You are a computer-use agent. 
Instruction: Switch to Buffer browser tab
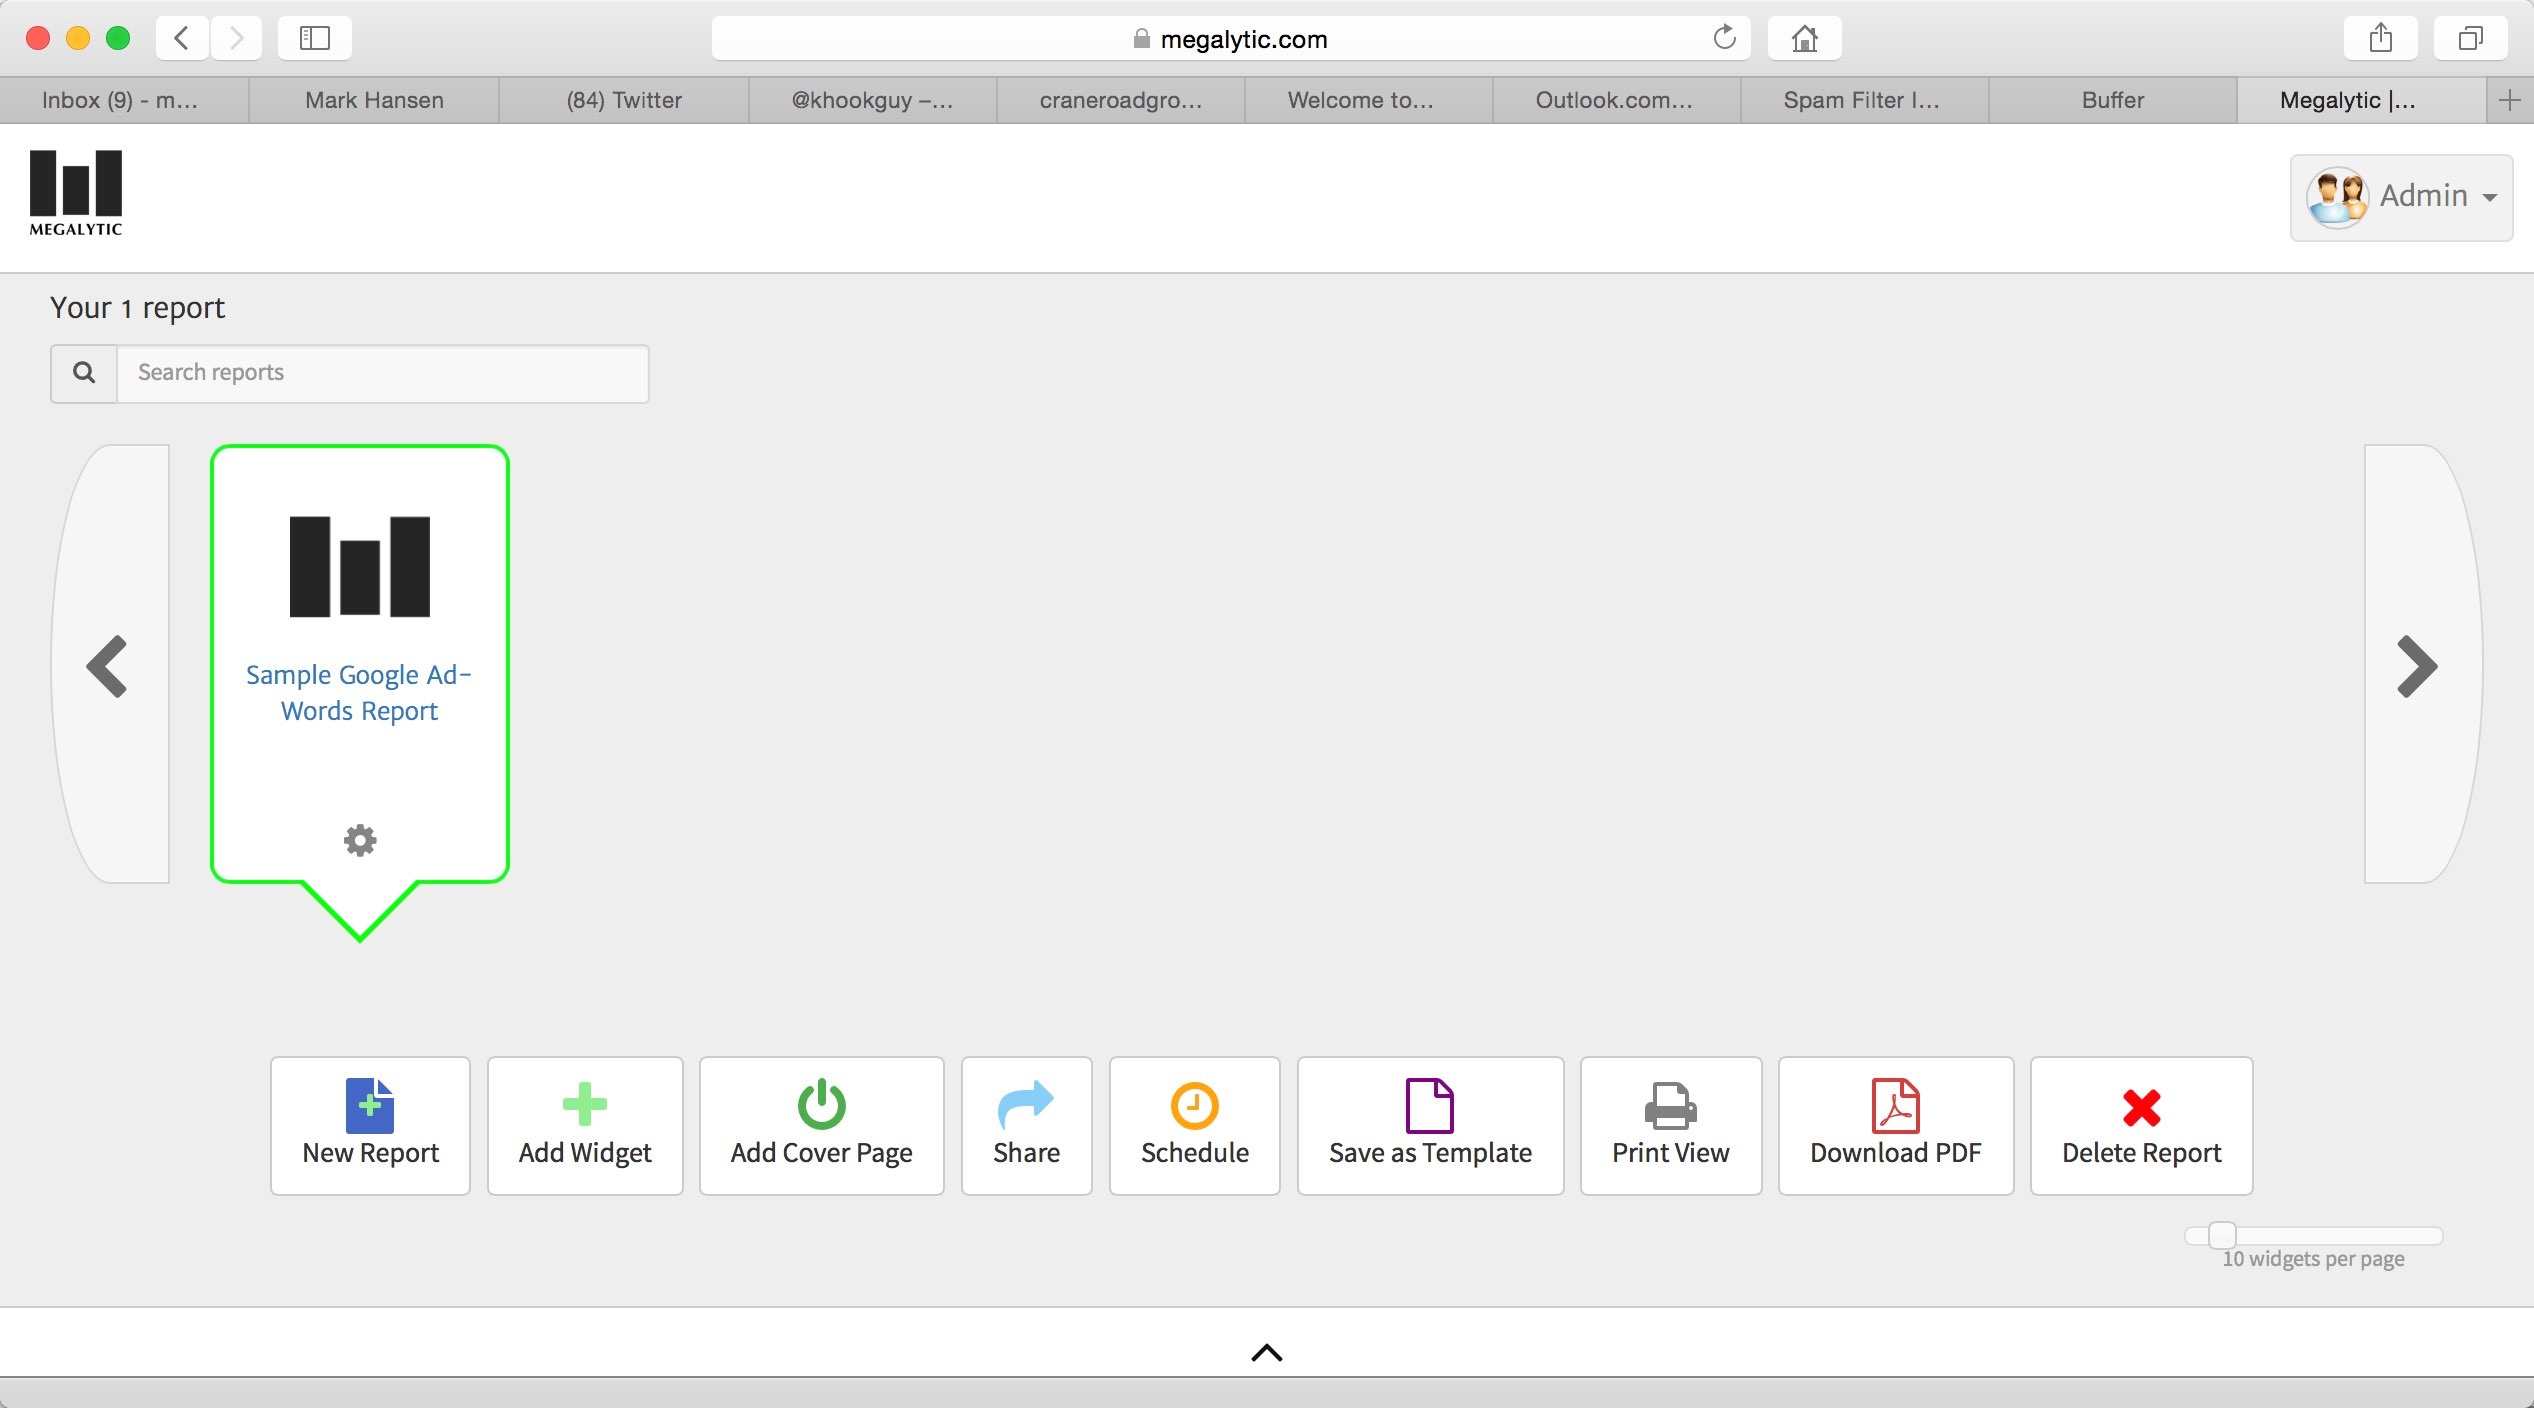click(2112, 100)
